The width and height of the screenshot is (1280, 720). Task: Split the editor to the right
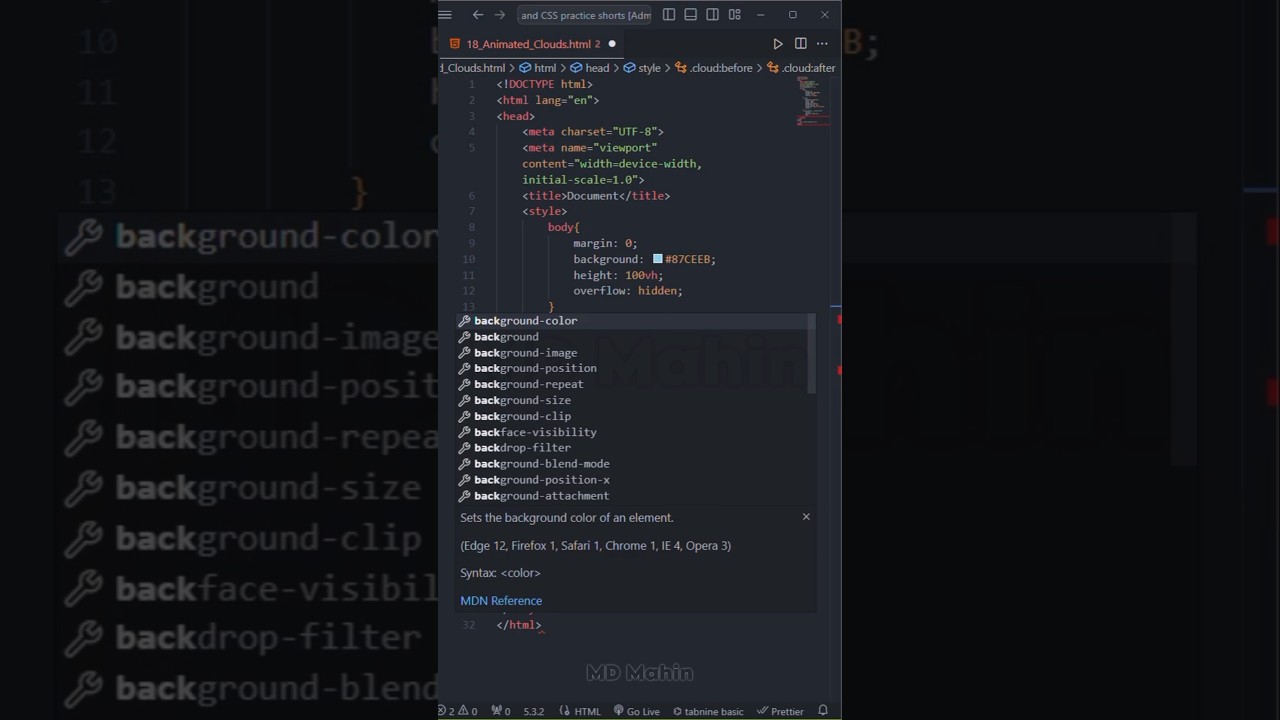tap(800, 44)
